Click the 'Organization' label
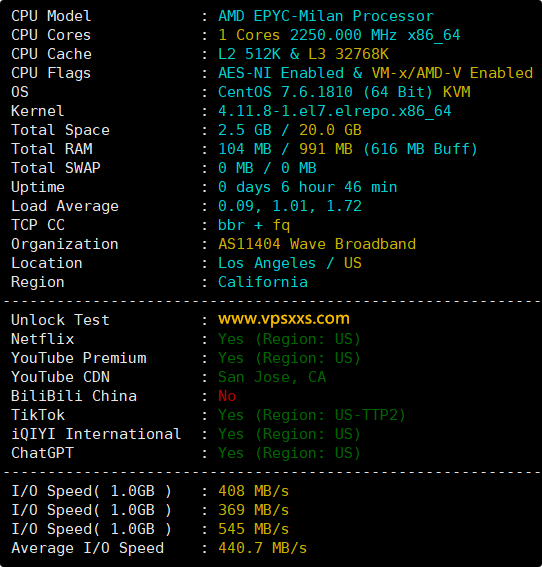 (x=65, y=245)
